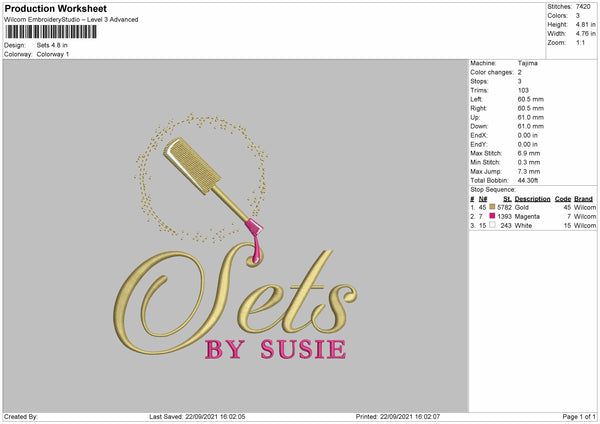Click the stitches count '7420'
Screen dimensions: 600x424
(583, 7)
